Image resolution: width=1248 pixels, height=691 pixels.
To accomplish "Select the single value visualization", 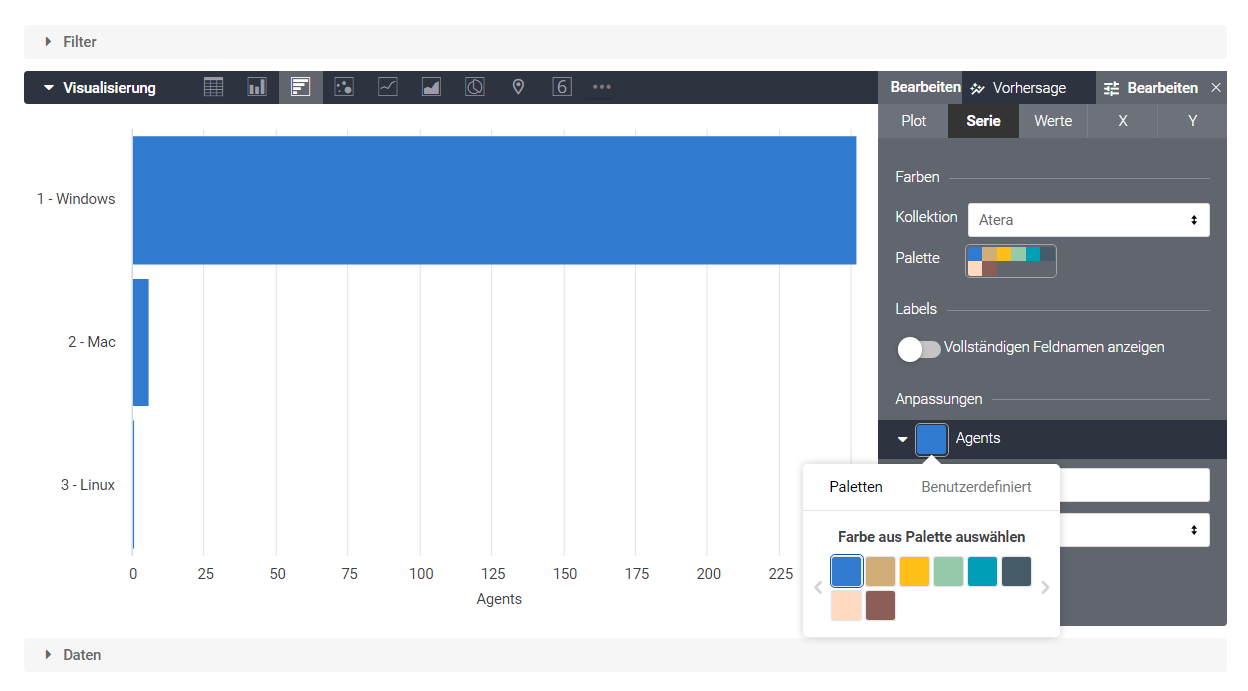I will (562, 87).
